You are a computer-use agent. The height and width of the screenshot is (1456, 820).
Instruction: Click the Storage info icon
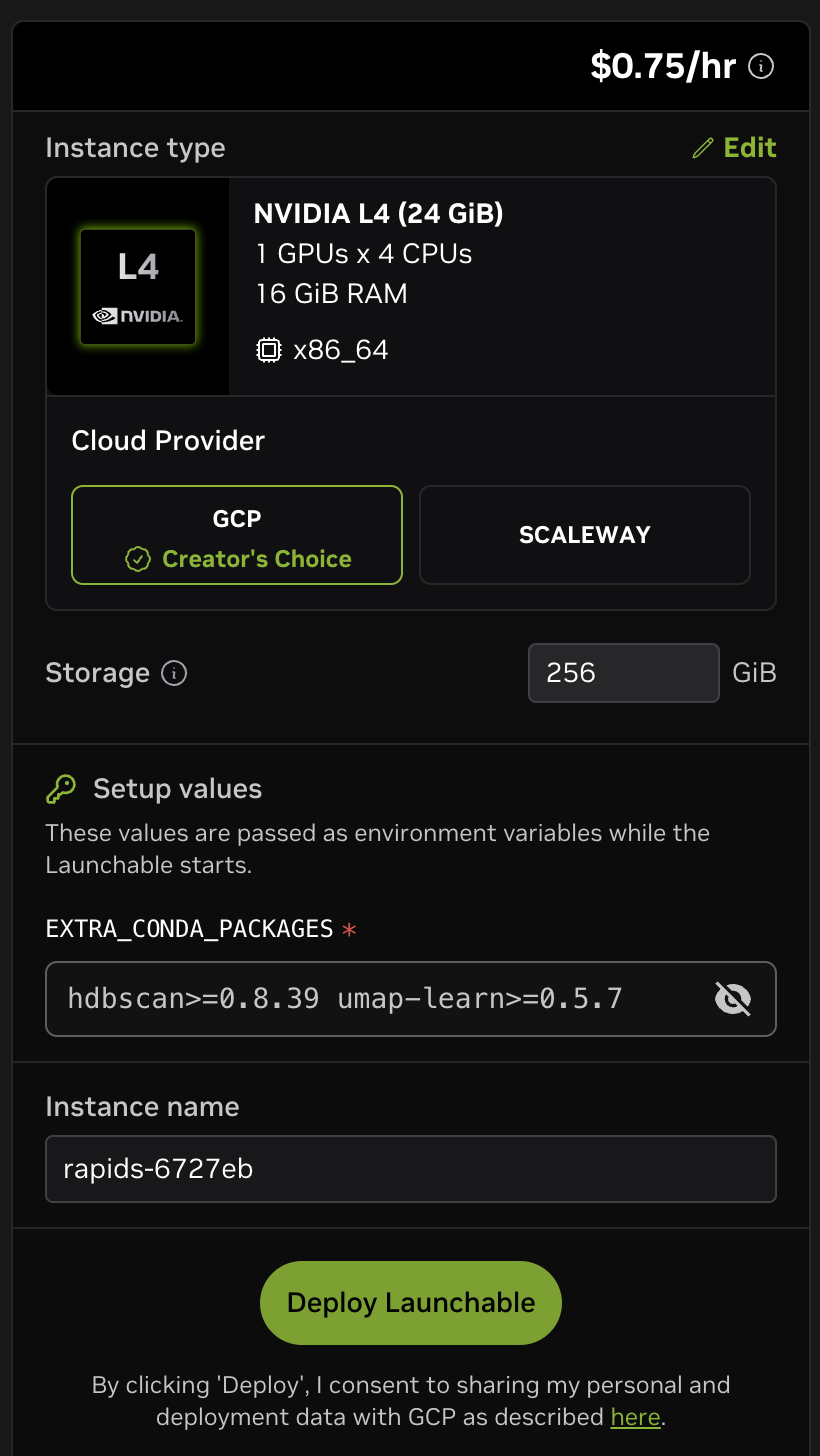coord(174,673)
